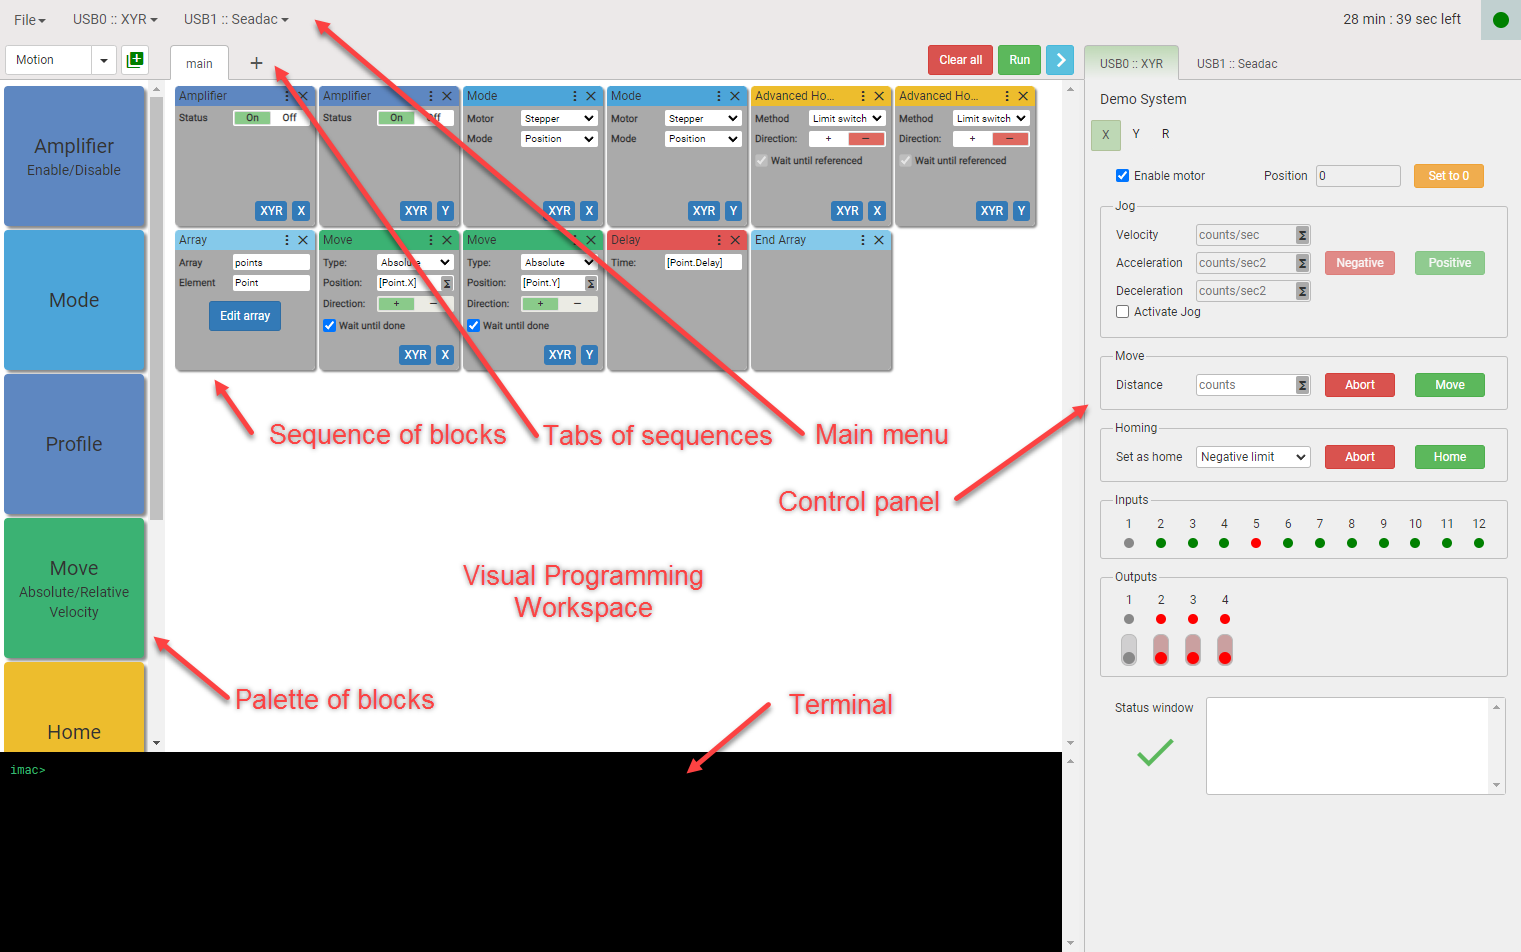Image resolution: width=1521 pixels, height=952 pixels.
Task: Click the Position input field
Action: click(1358, 176)
